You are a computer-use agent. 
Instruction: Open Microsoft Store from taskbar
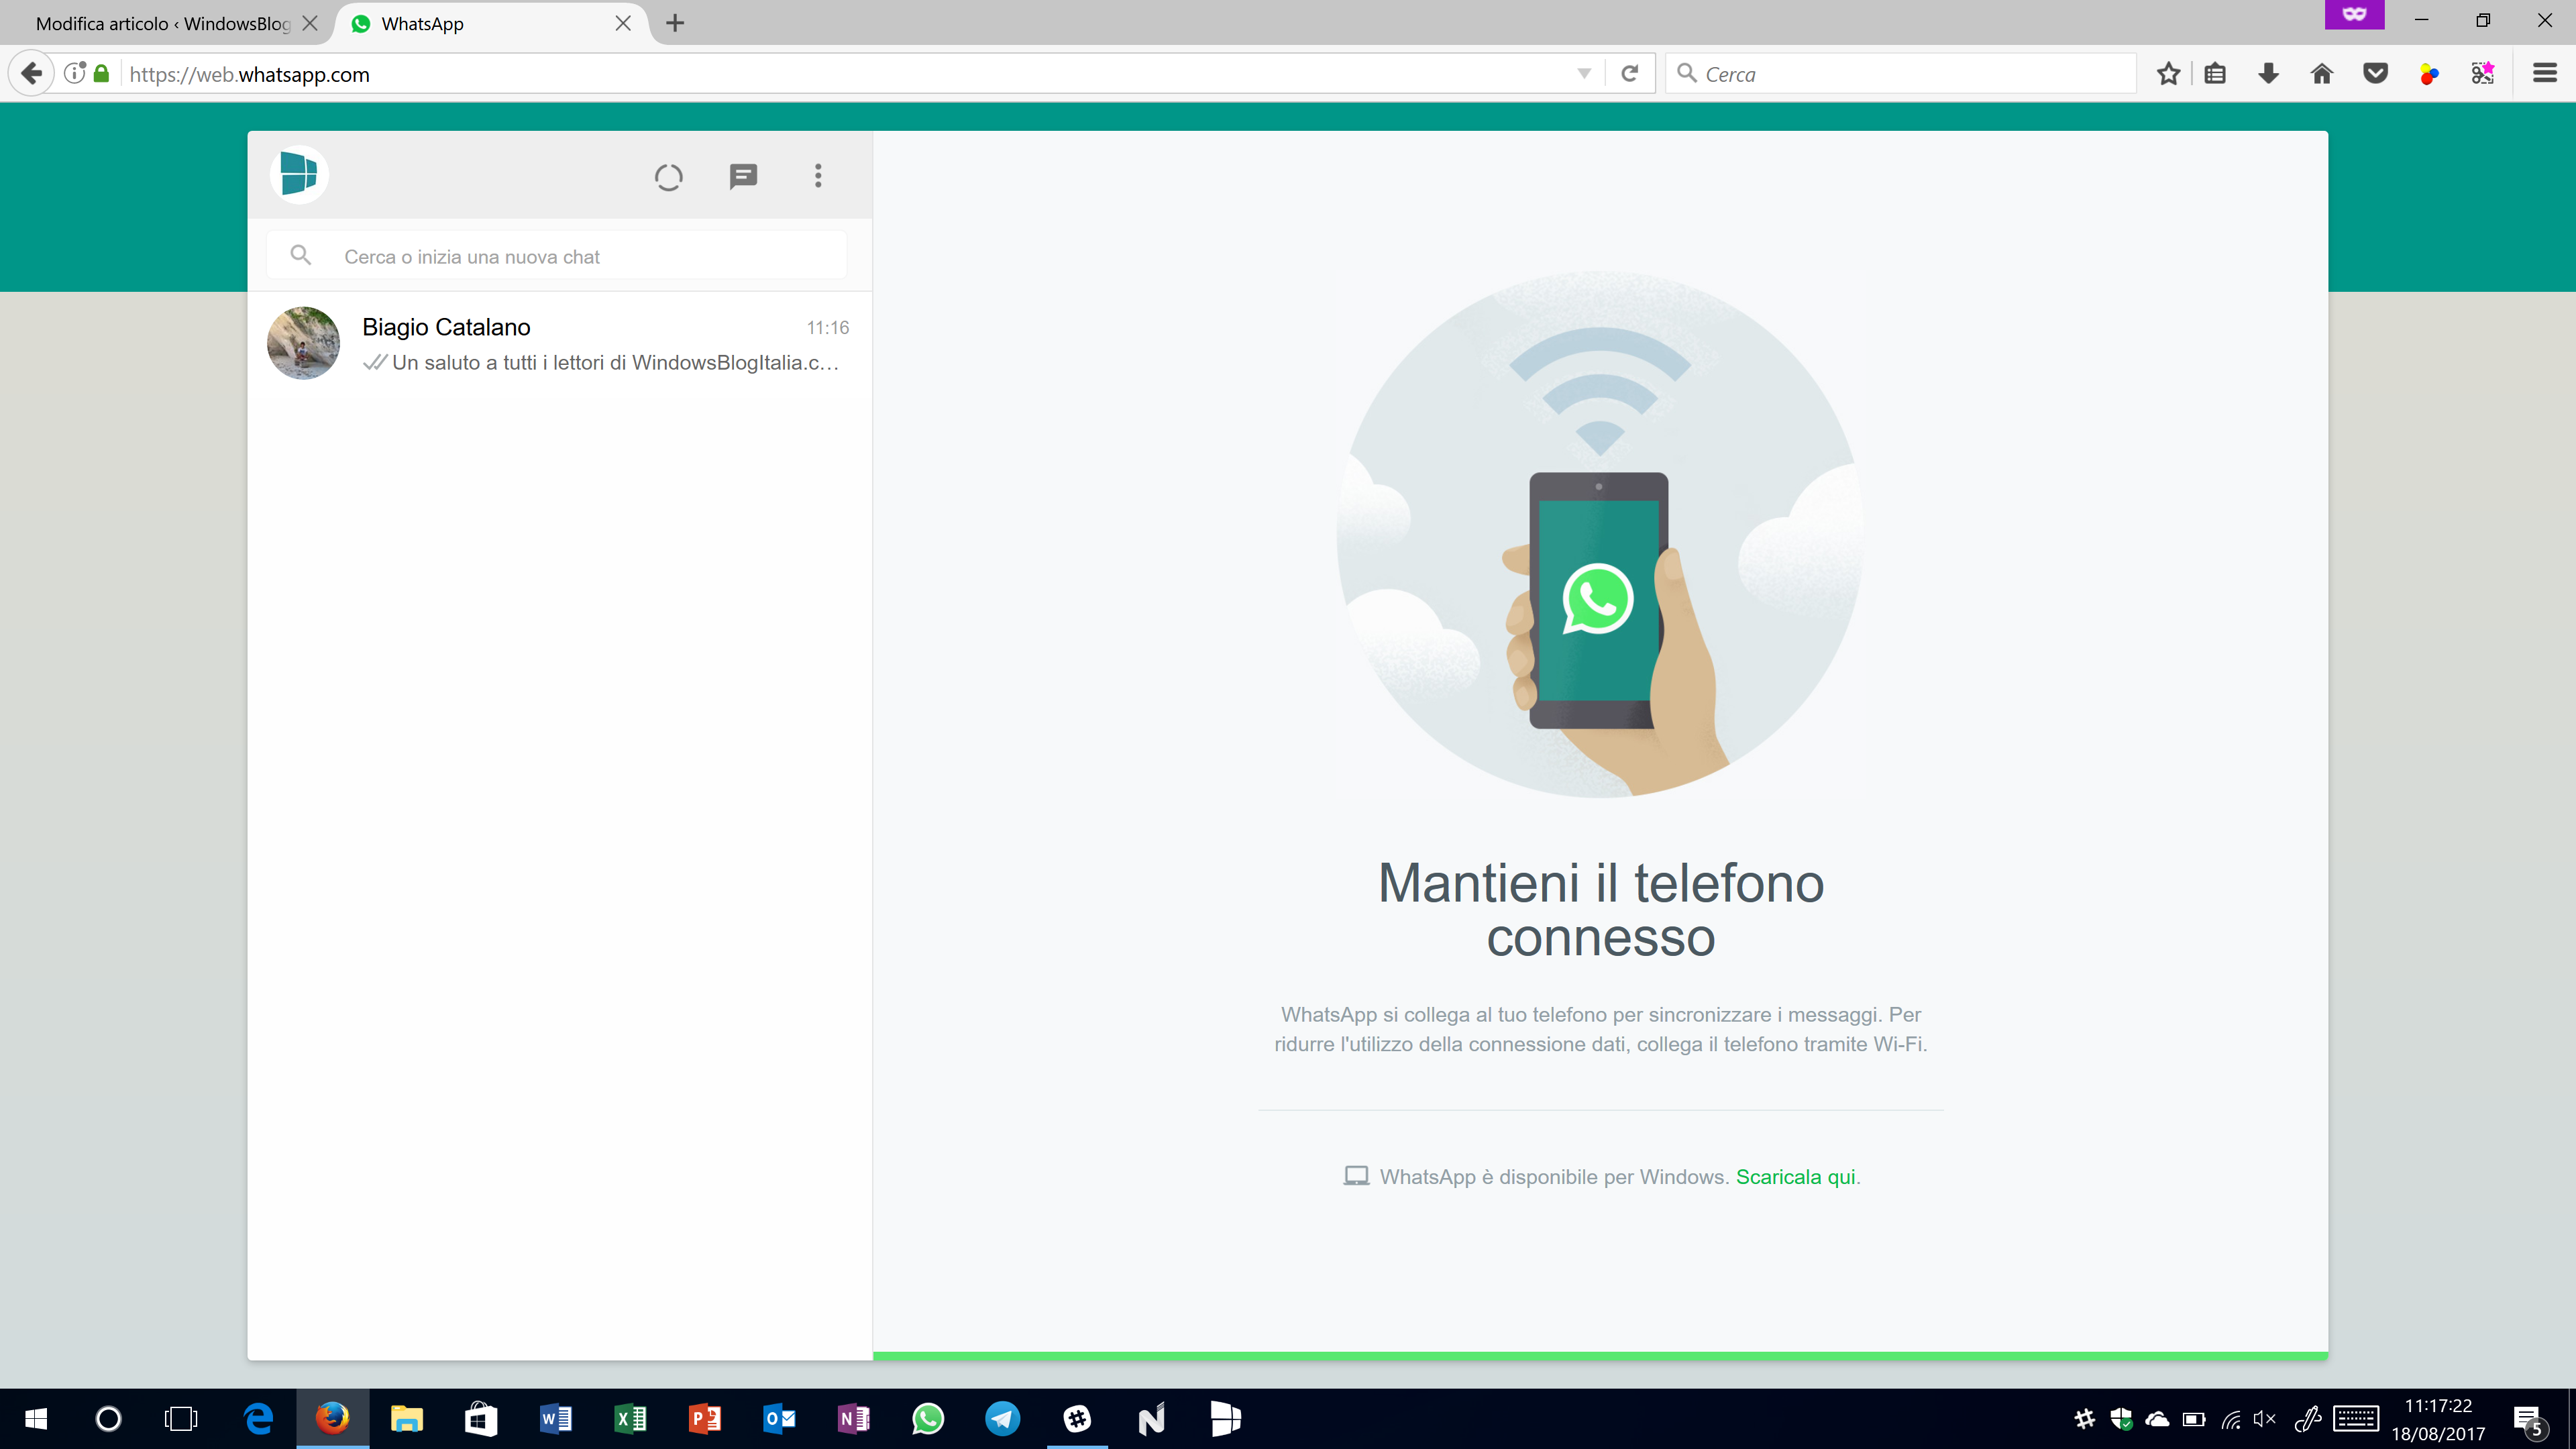[x=481, y=1419]
